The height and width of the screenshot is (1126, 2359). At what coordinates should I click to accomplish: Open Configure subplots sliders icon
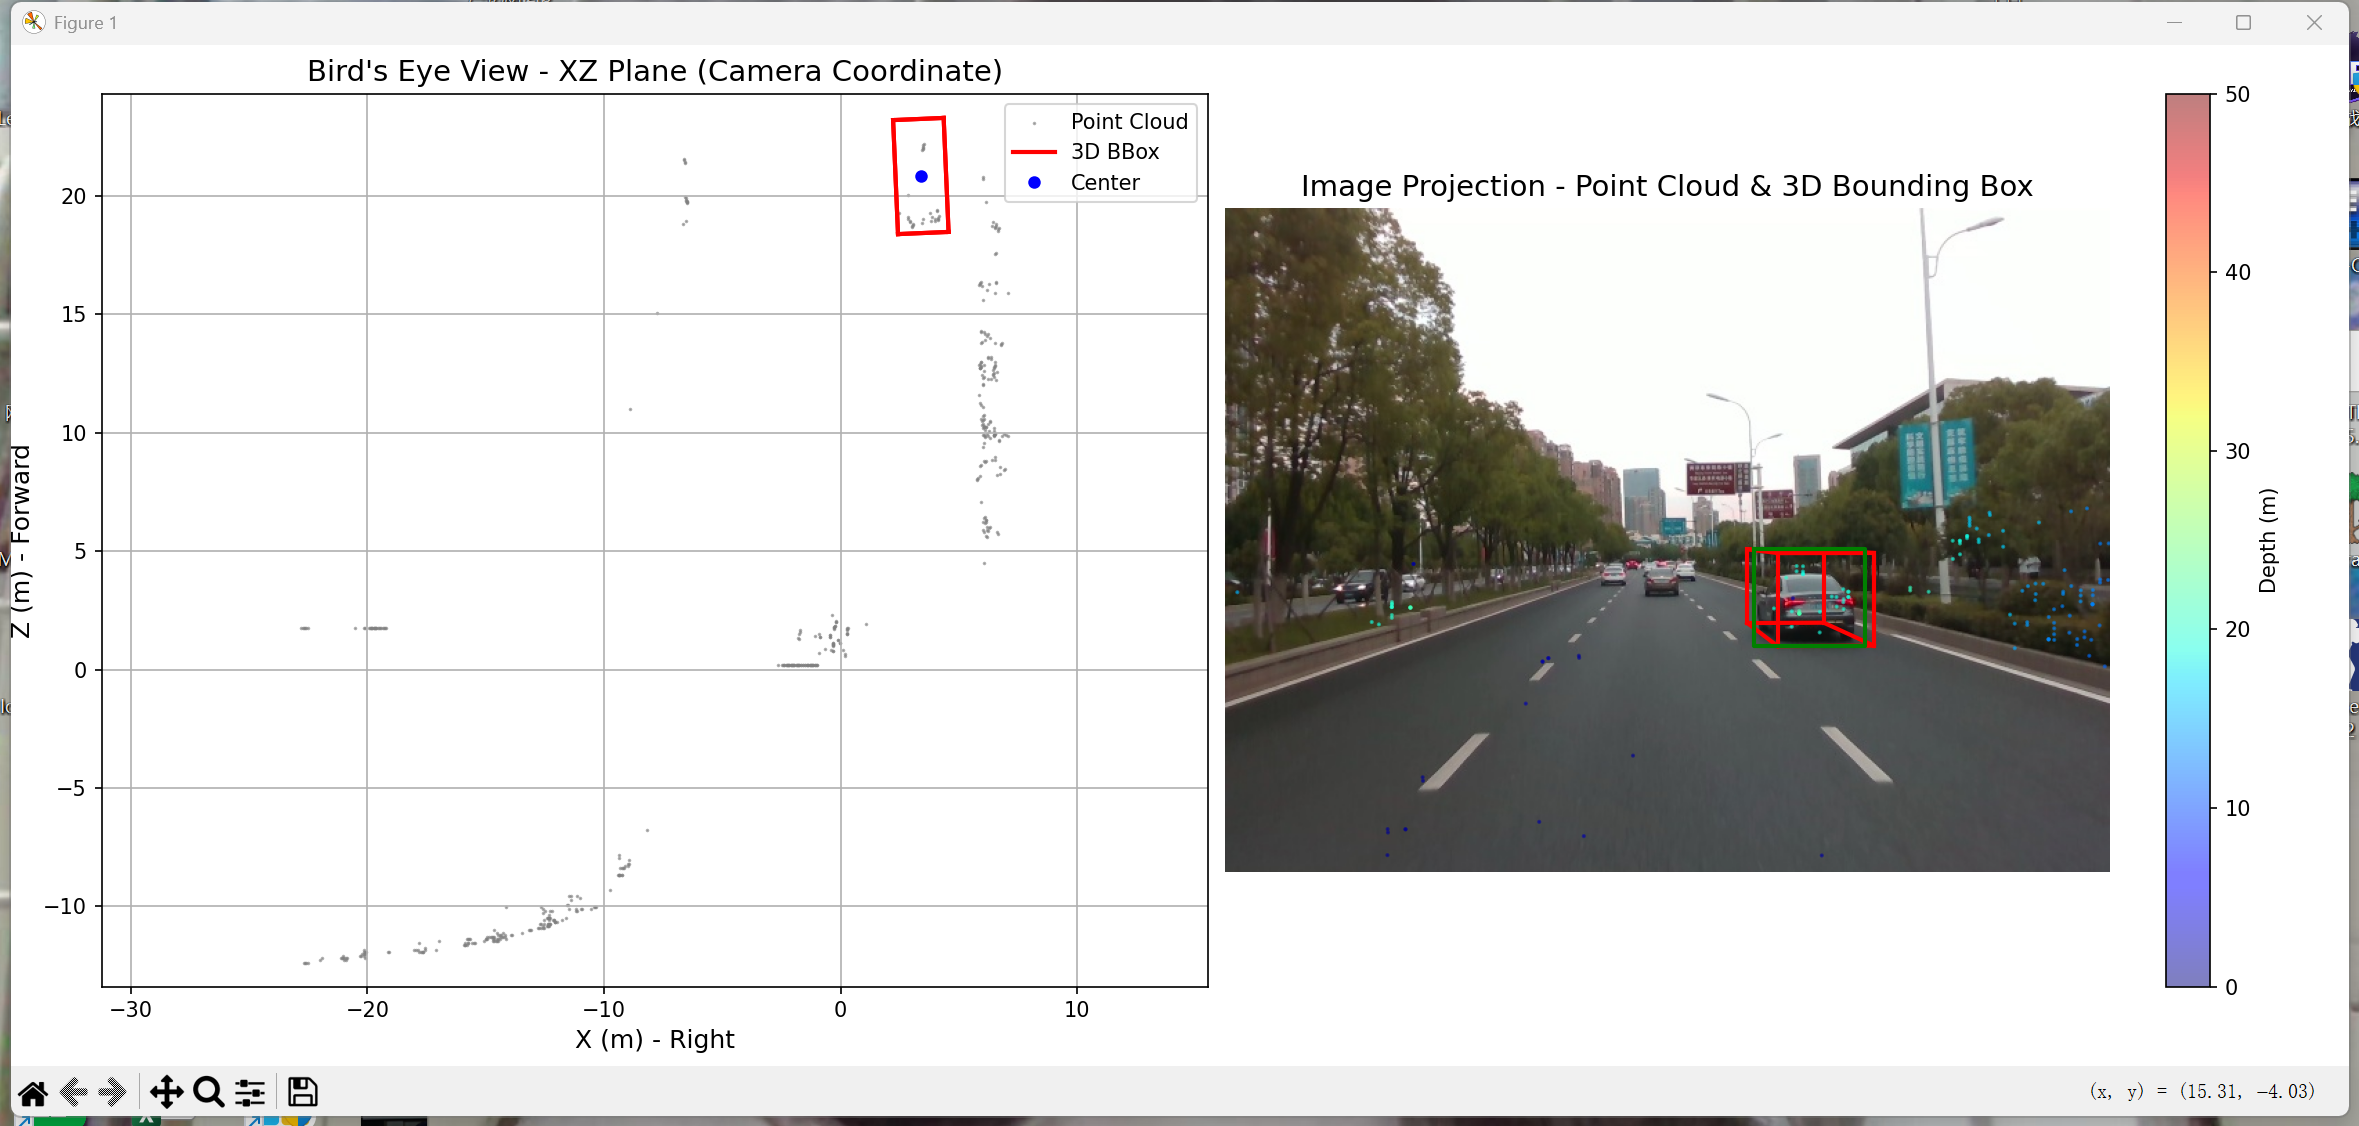tap(250, 1092)
